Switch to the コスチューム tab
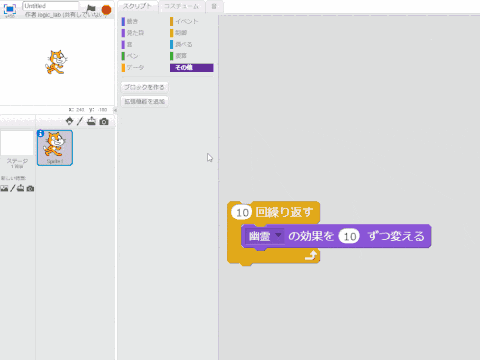This screenshot has height=360, width=480. point(181,6)
